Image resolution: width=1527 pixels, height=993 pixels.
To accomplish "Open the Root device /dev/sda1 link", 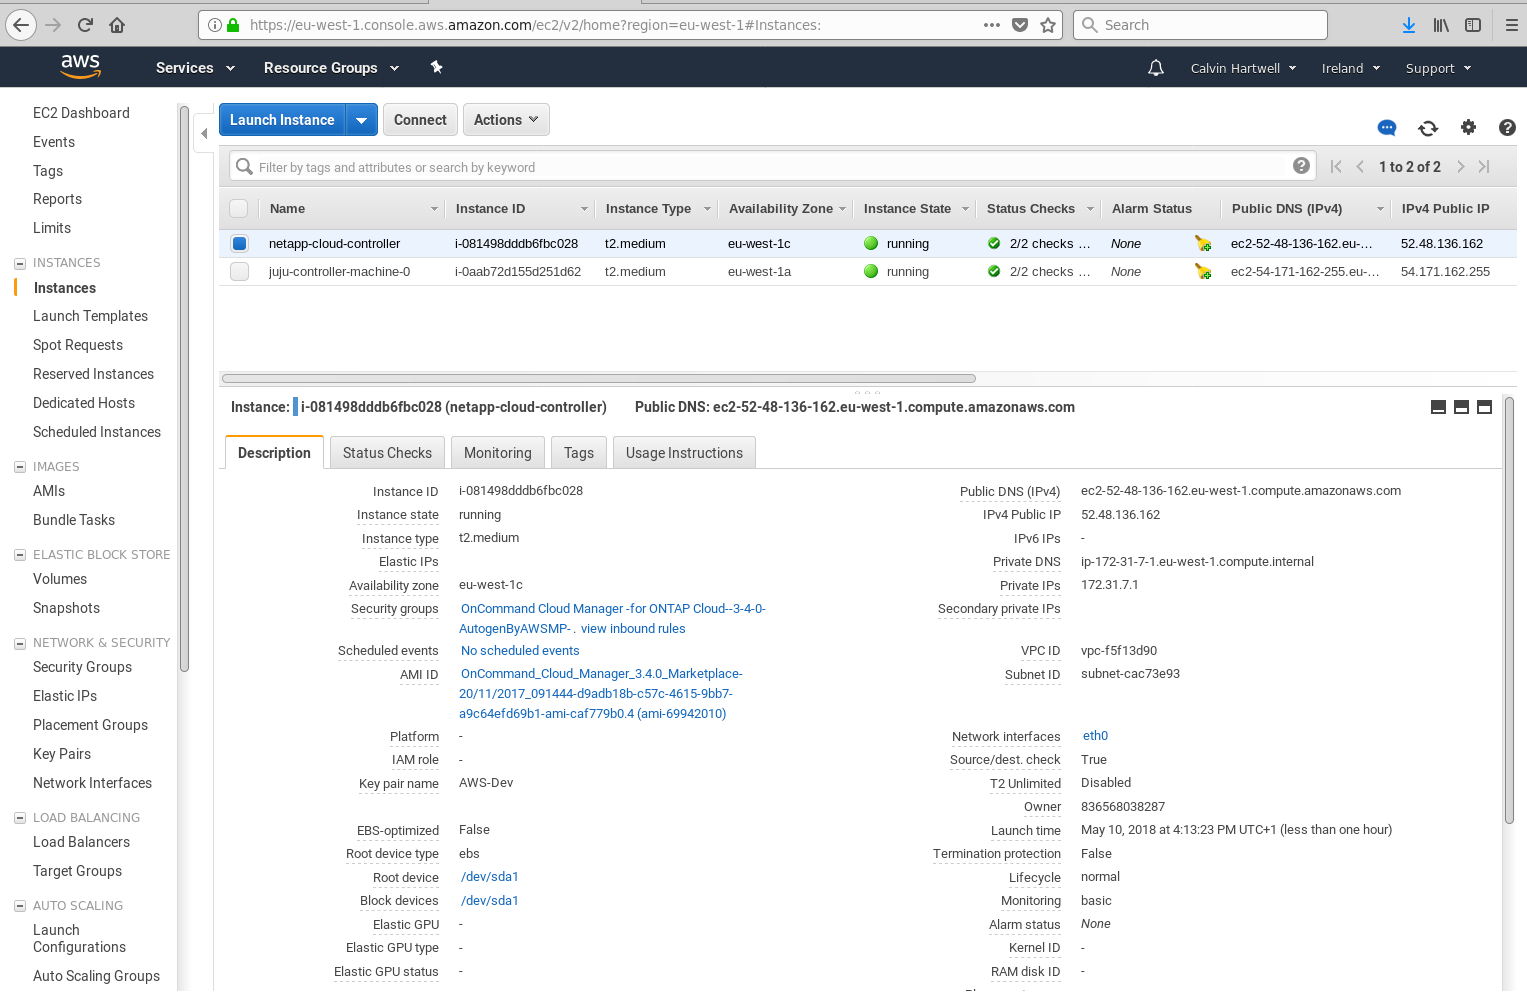I will (490, 877).
